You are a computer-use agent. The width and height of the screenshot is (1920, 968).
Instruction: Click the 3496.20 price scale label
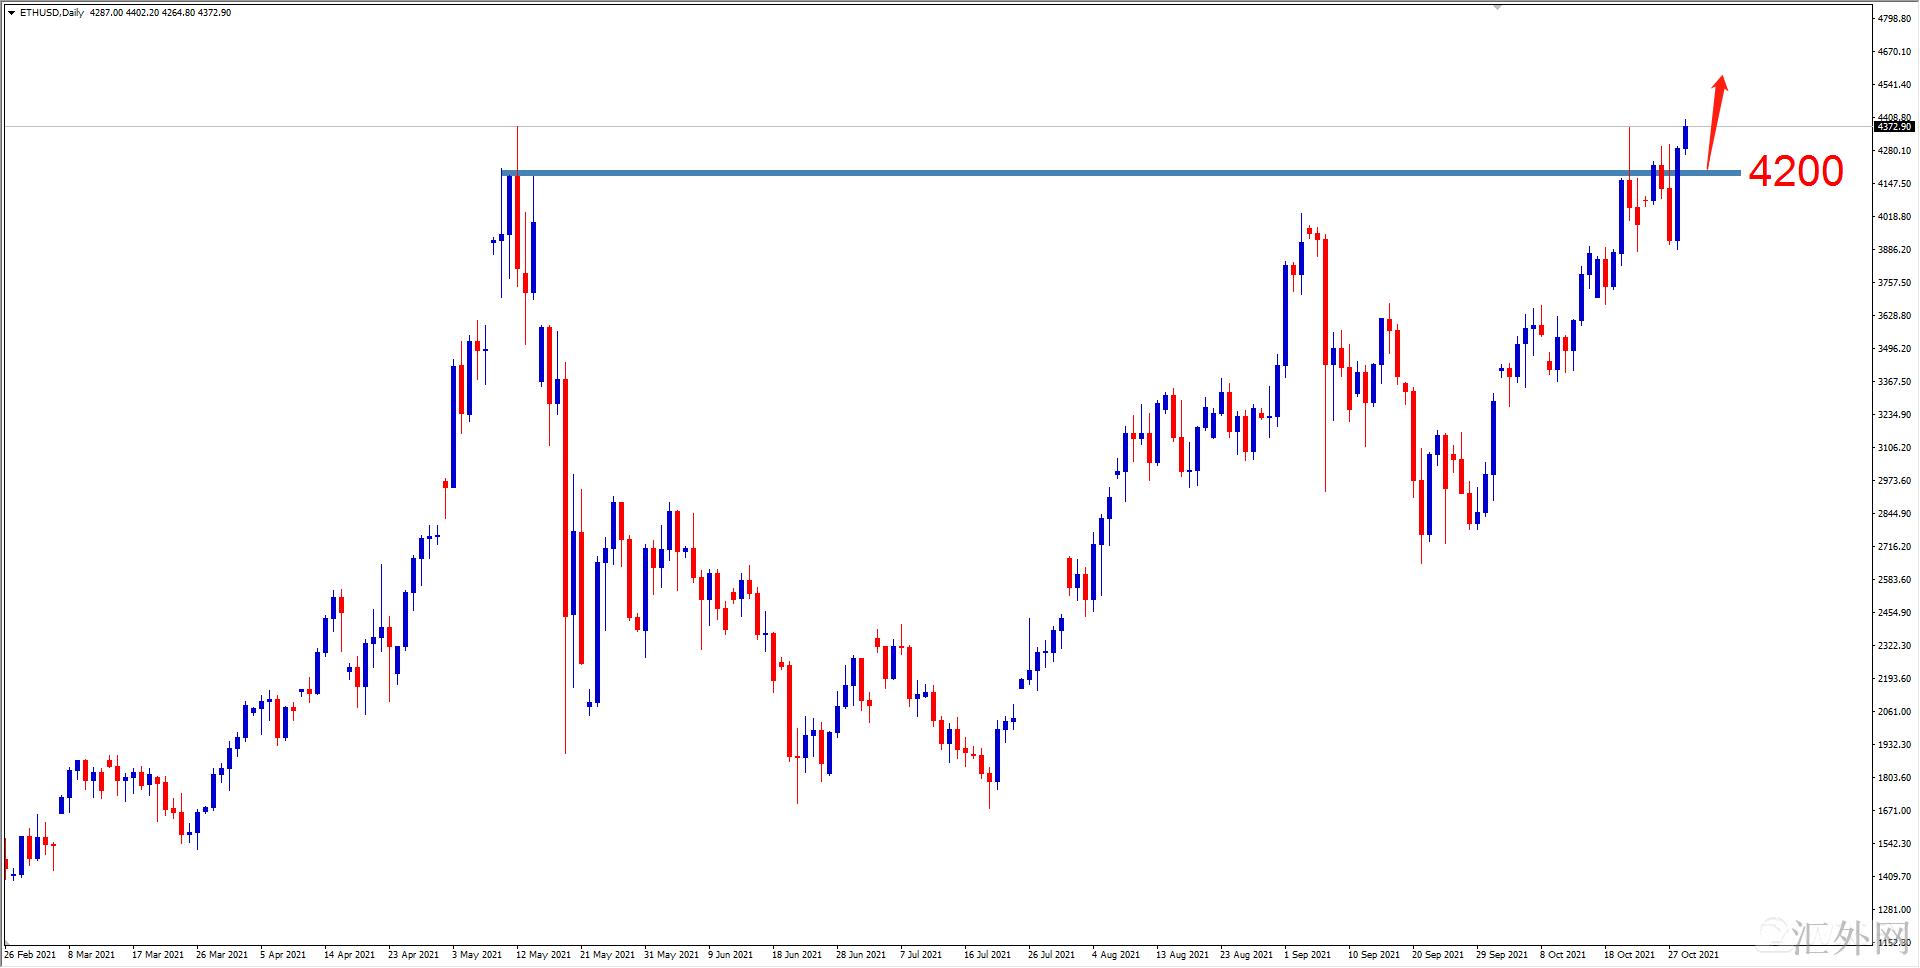(x=1894, y=349)
